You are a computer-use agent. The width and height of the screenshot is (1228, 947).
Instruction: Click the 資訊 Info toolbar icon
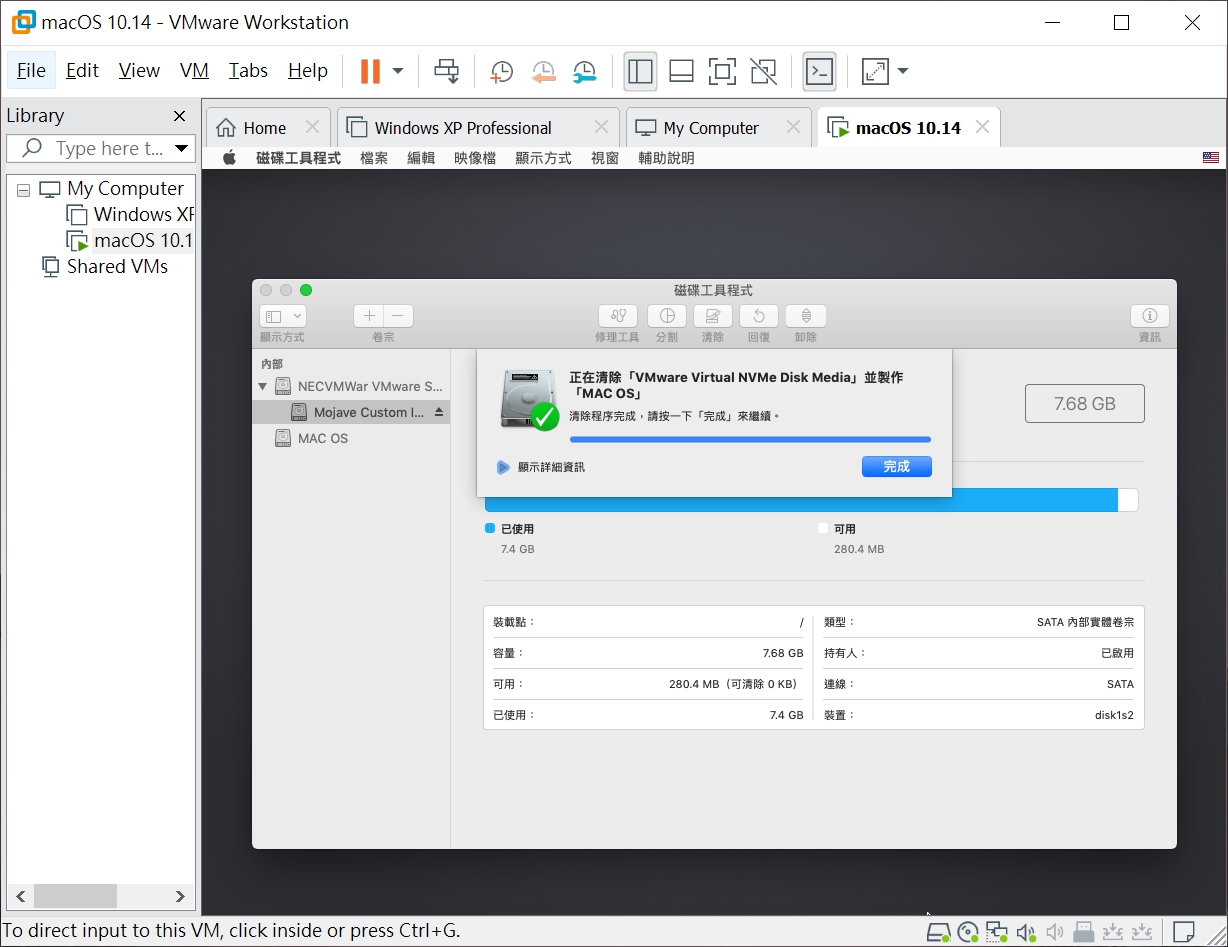click(x=1150, y=316)
